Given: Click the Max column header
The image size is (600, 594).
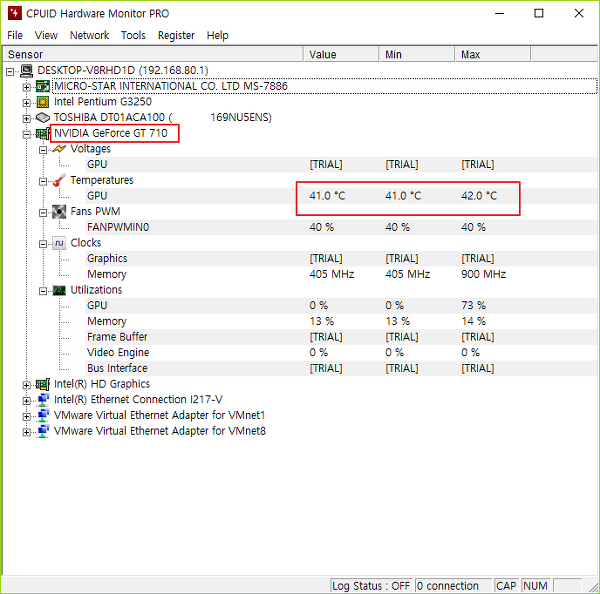Looking at the screenshot, I should pos(493,54).
